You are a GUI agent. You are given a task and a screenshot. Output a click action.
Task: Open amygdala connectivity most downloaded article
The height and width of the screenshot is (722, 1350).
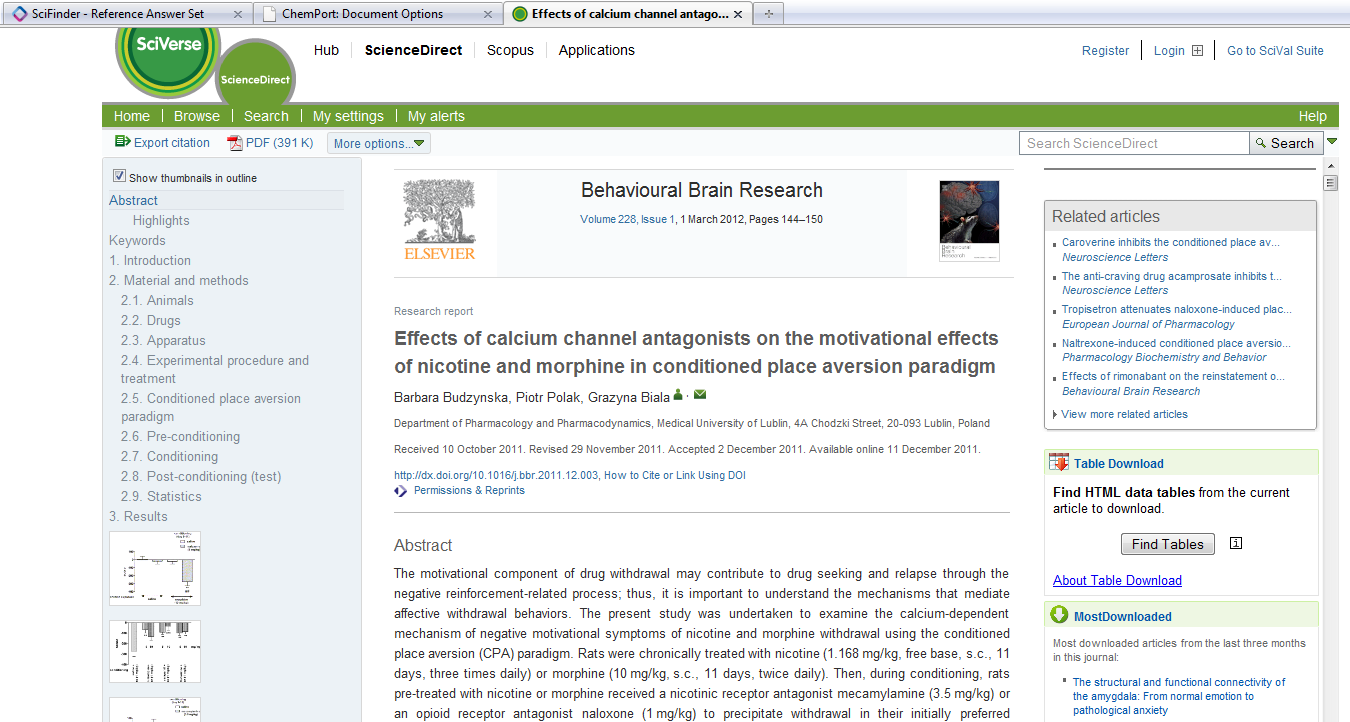click(1179, 696)
